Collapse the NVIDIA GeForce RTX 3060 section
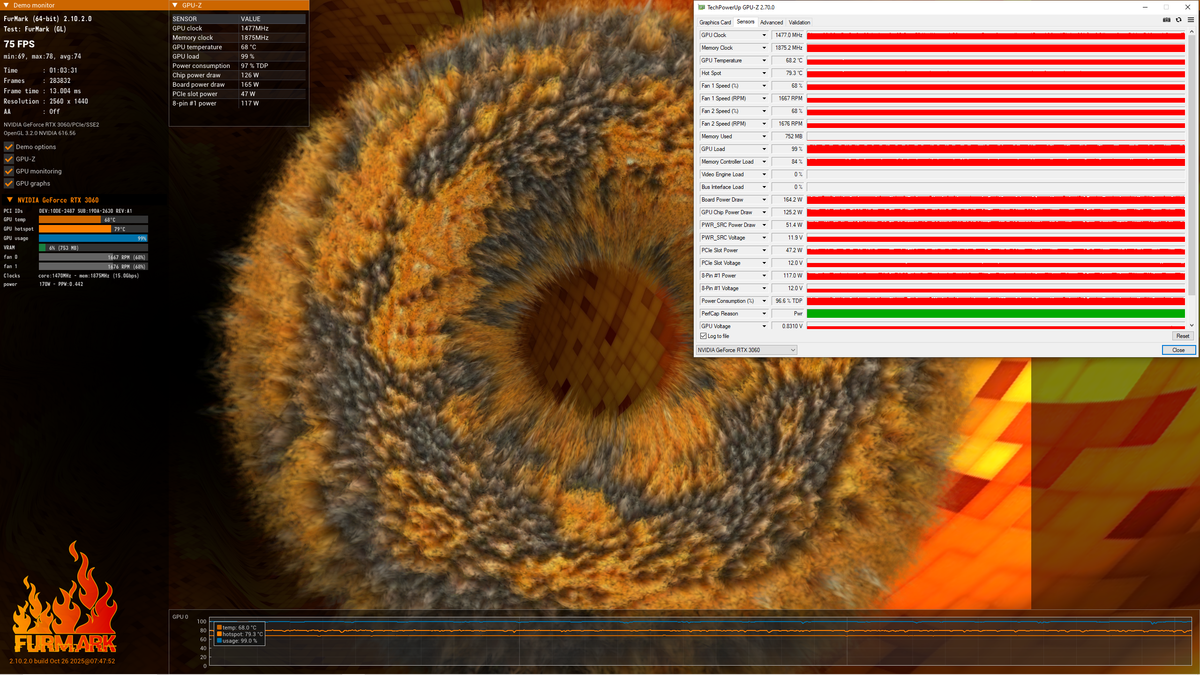Viewport: 1200px width, 675px height. (x=9, y=200)
